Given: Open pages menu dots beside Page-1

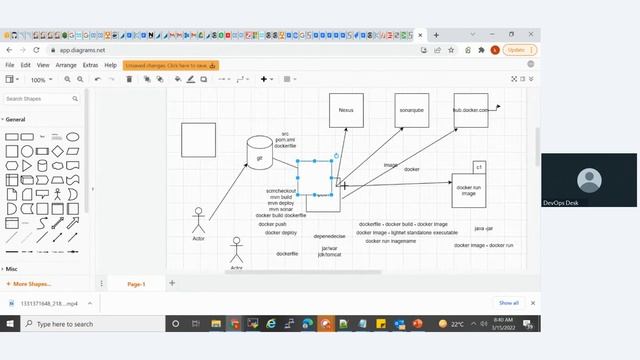Looking at the screenshot, I should 102,283.
